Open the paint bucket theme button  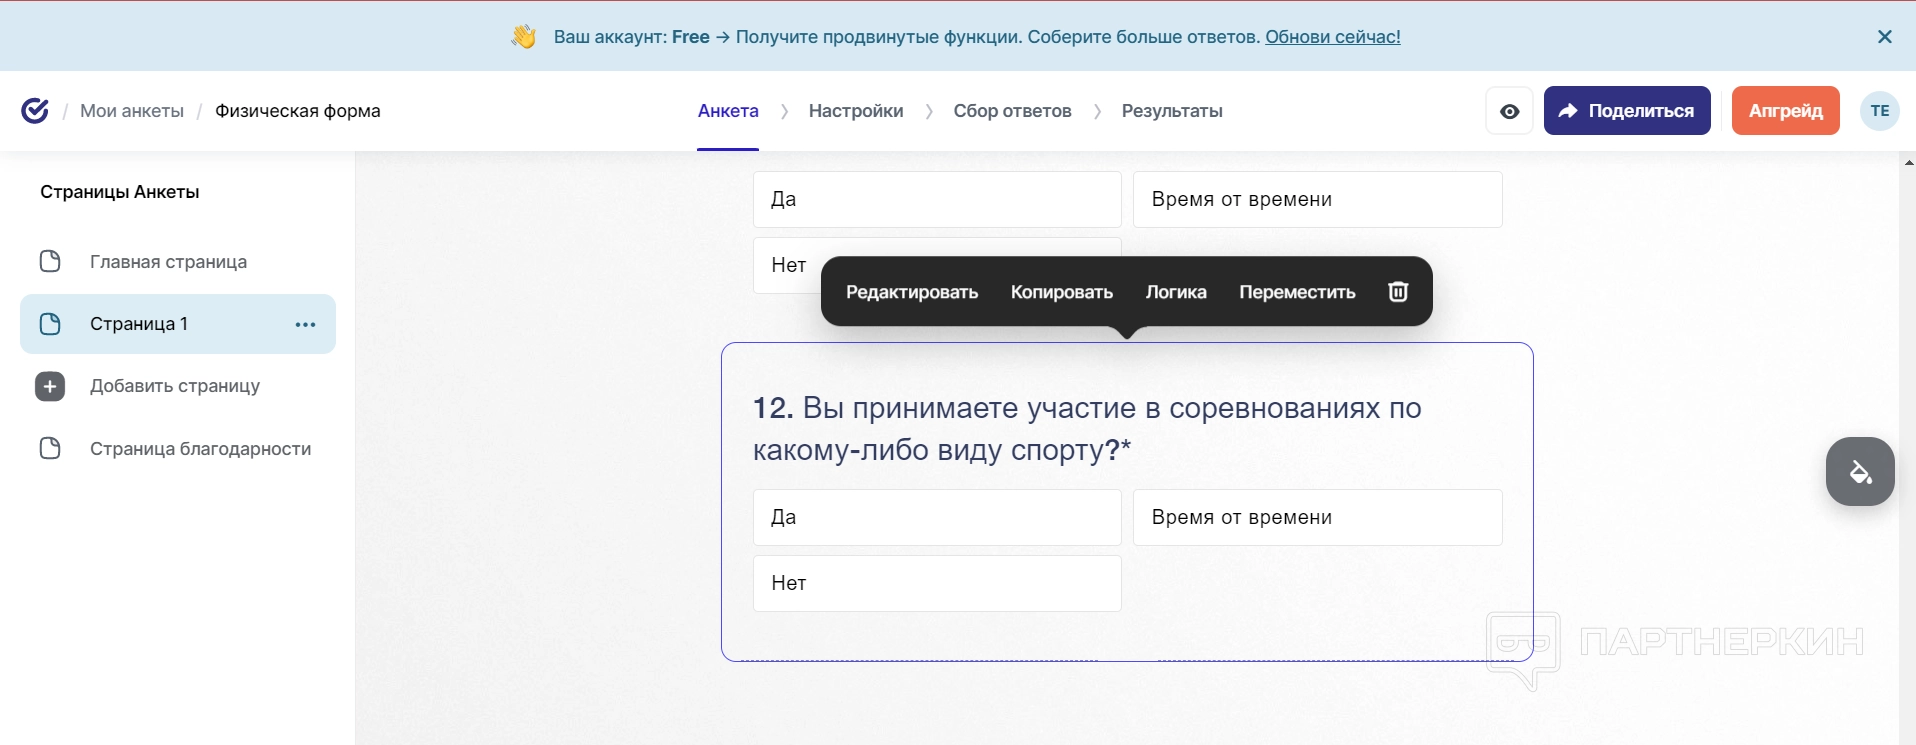tap(1860, 472)
